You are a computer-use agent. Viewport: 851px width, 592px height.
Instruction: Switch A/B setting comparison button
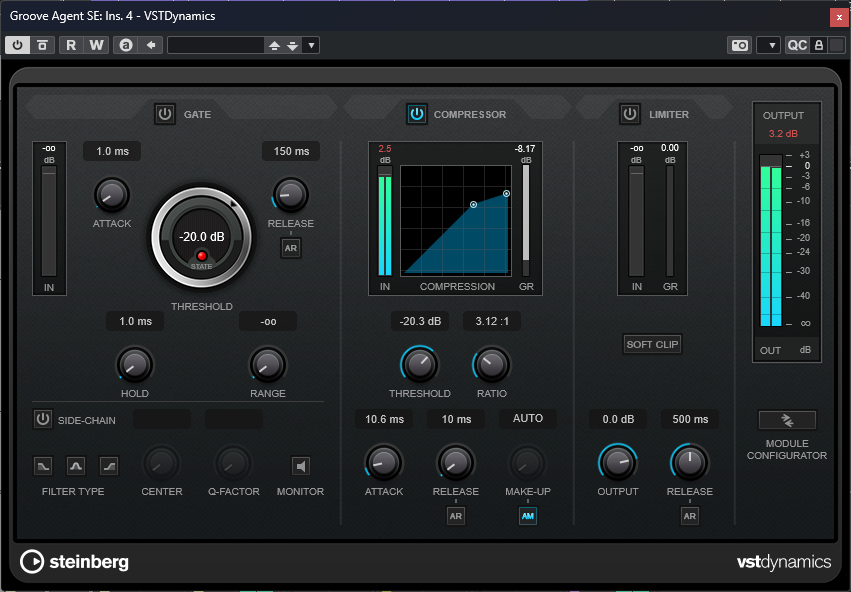pyautogui.click(x=126, y=45)
